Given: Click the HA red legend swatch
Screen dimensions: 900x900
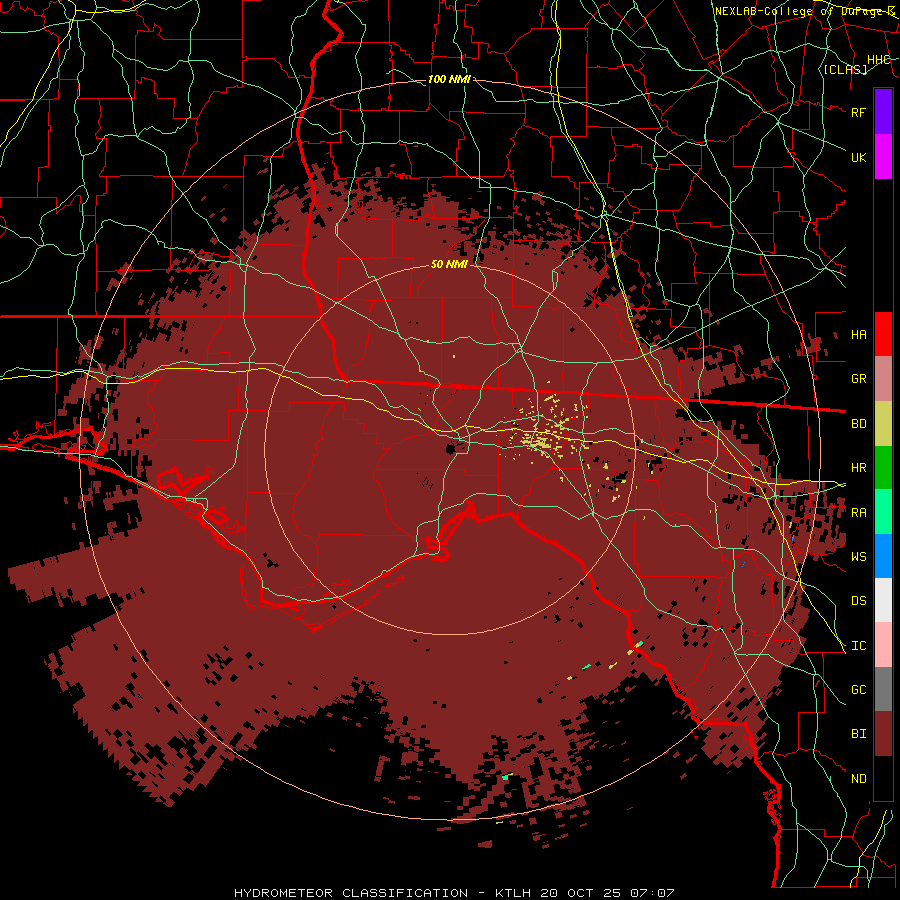Looking at the screenshot, I should (883, 334).
